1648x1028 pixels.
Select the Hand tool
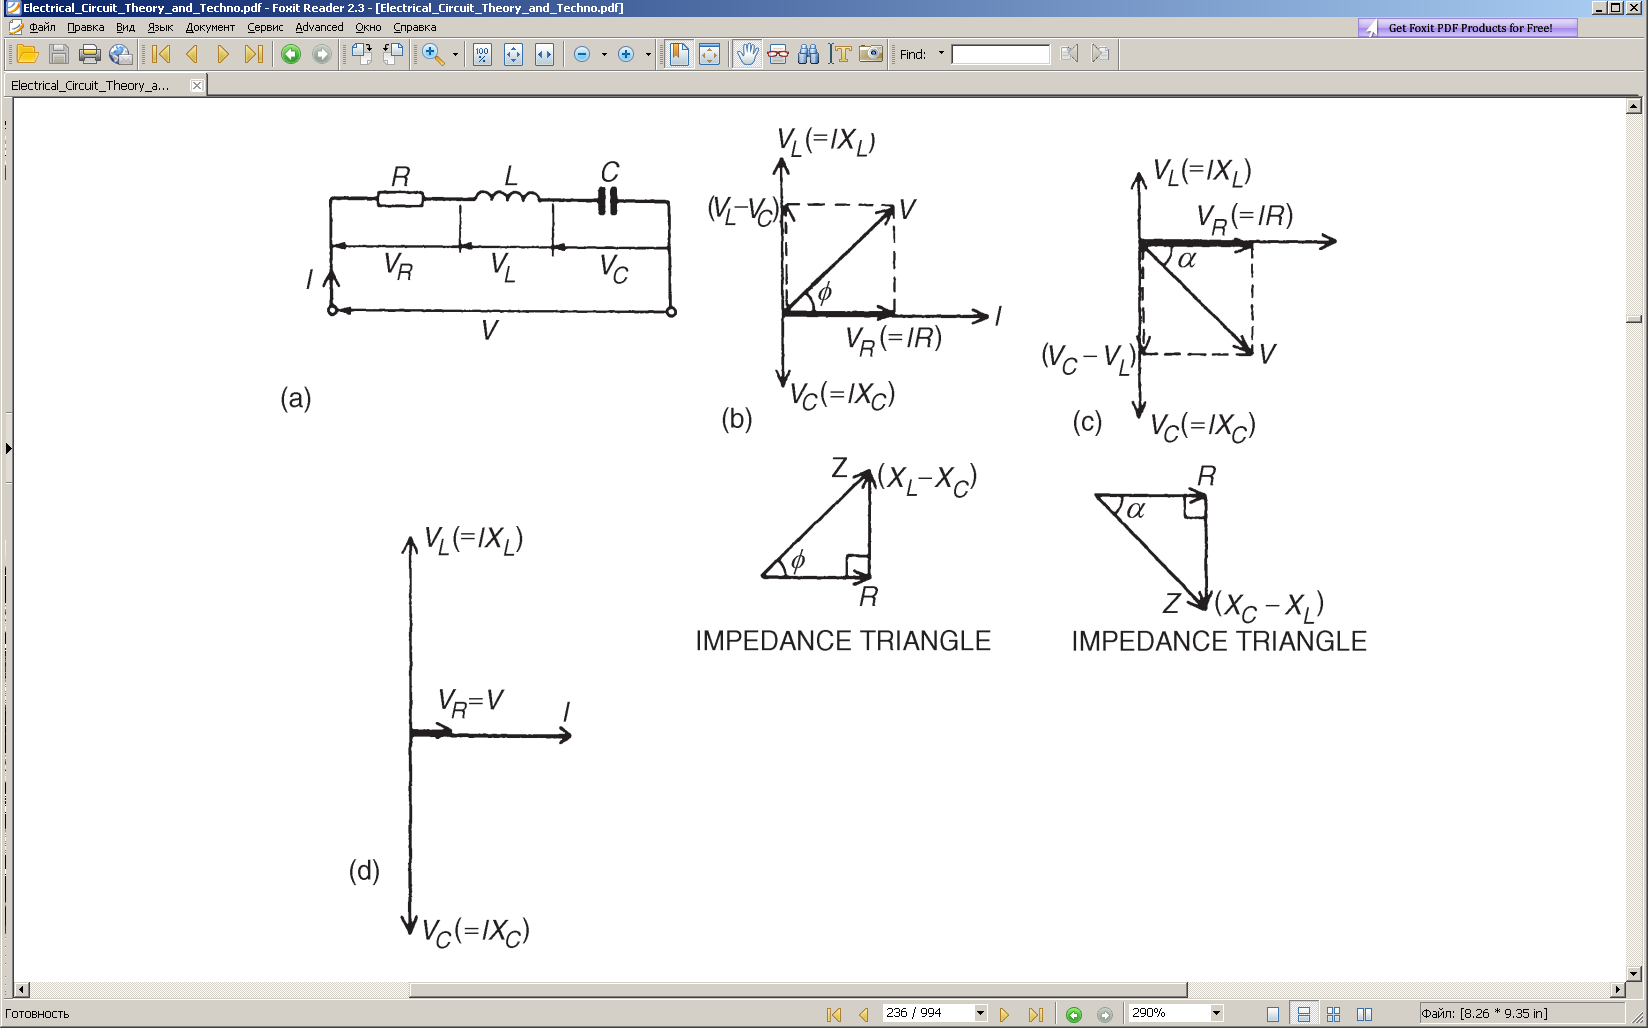tap(747, 54)
